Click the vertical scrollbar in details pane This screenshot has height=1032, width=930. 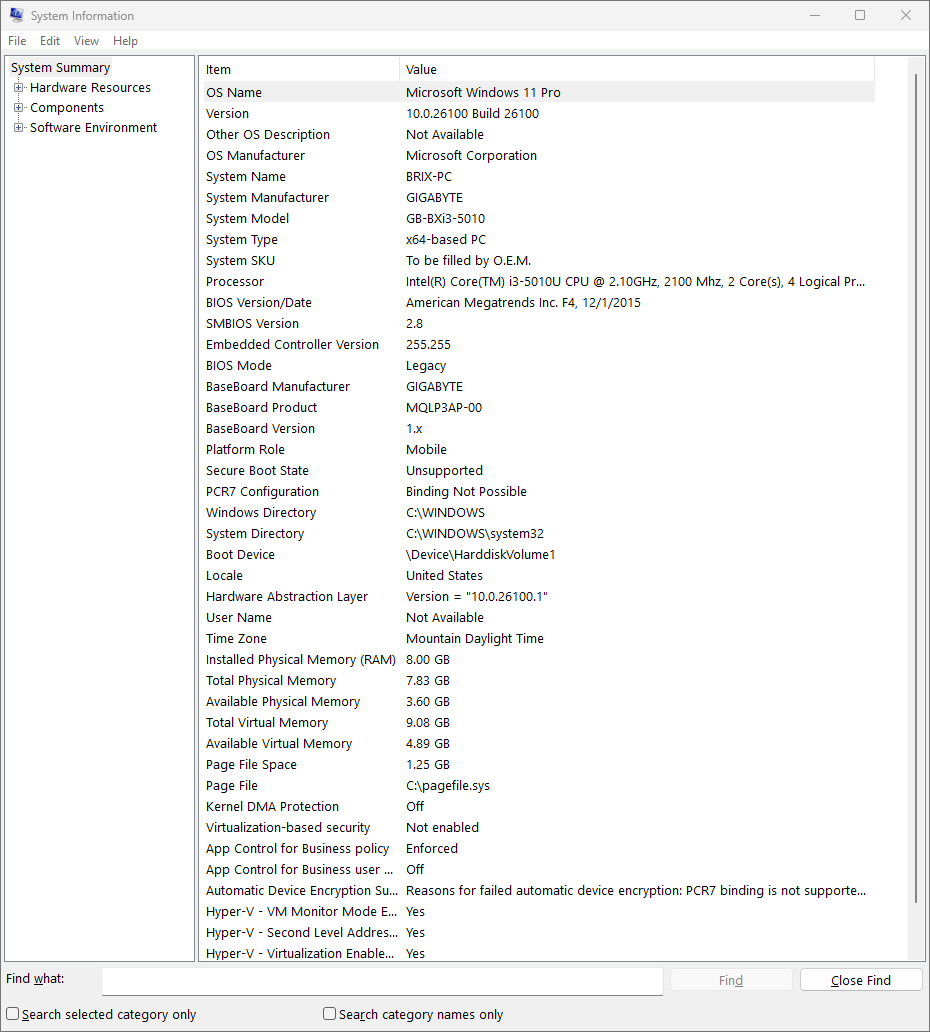point(916,500)
